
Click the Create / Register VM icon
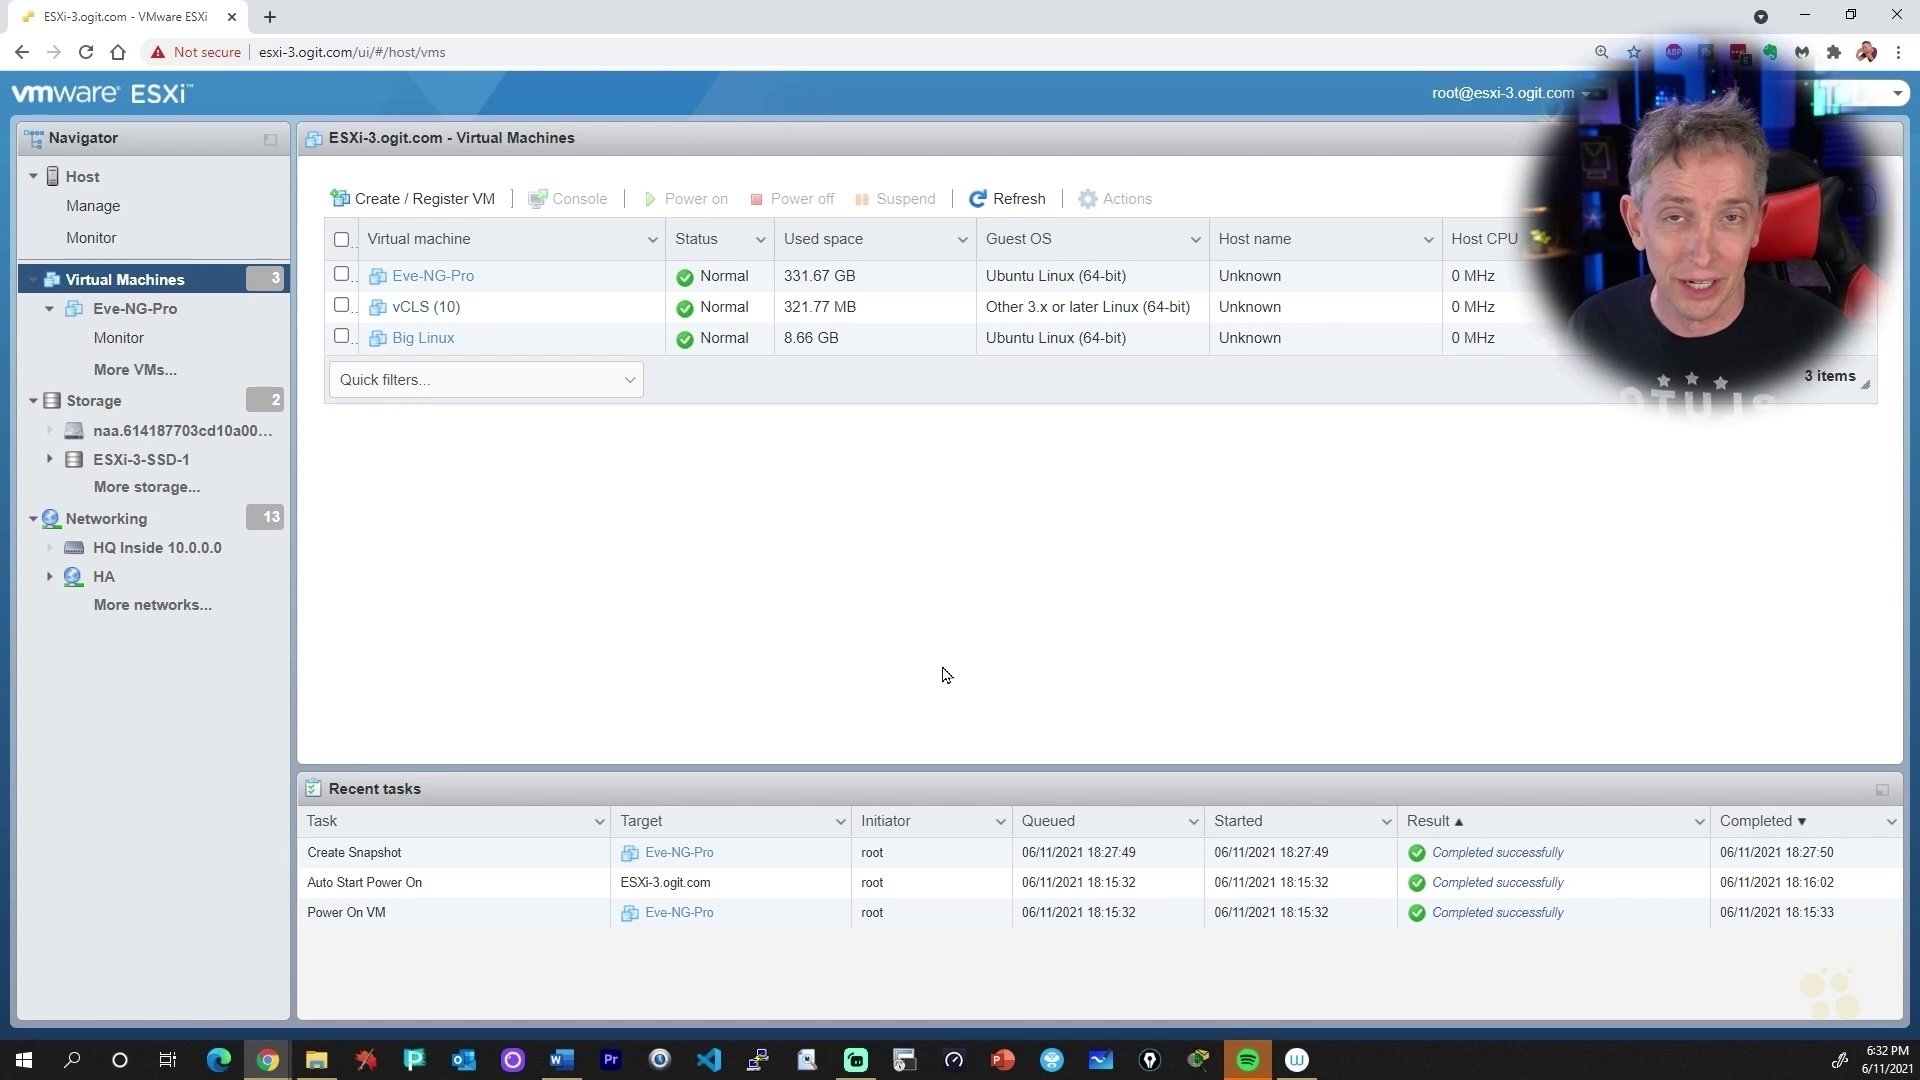(x=340, y=198)
